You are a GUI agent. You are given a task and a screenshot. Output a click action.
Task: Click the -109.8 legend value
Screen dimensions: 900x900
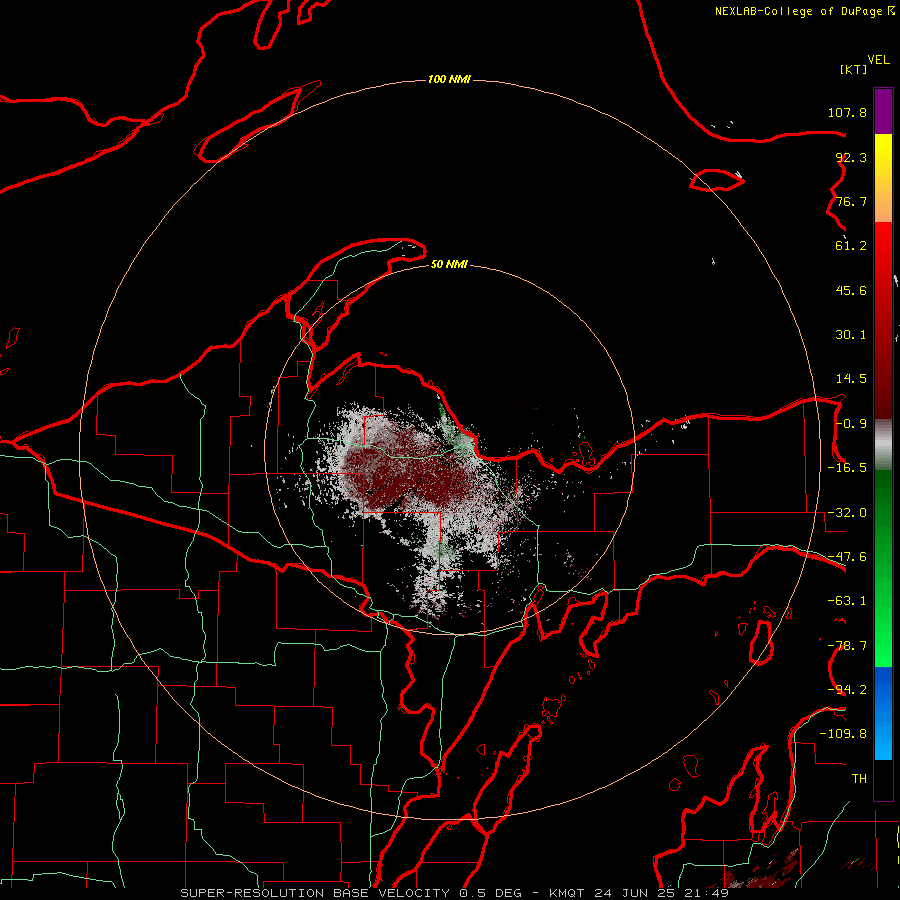click(x=843, y=734)
